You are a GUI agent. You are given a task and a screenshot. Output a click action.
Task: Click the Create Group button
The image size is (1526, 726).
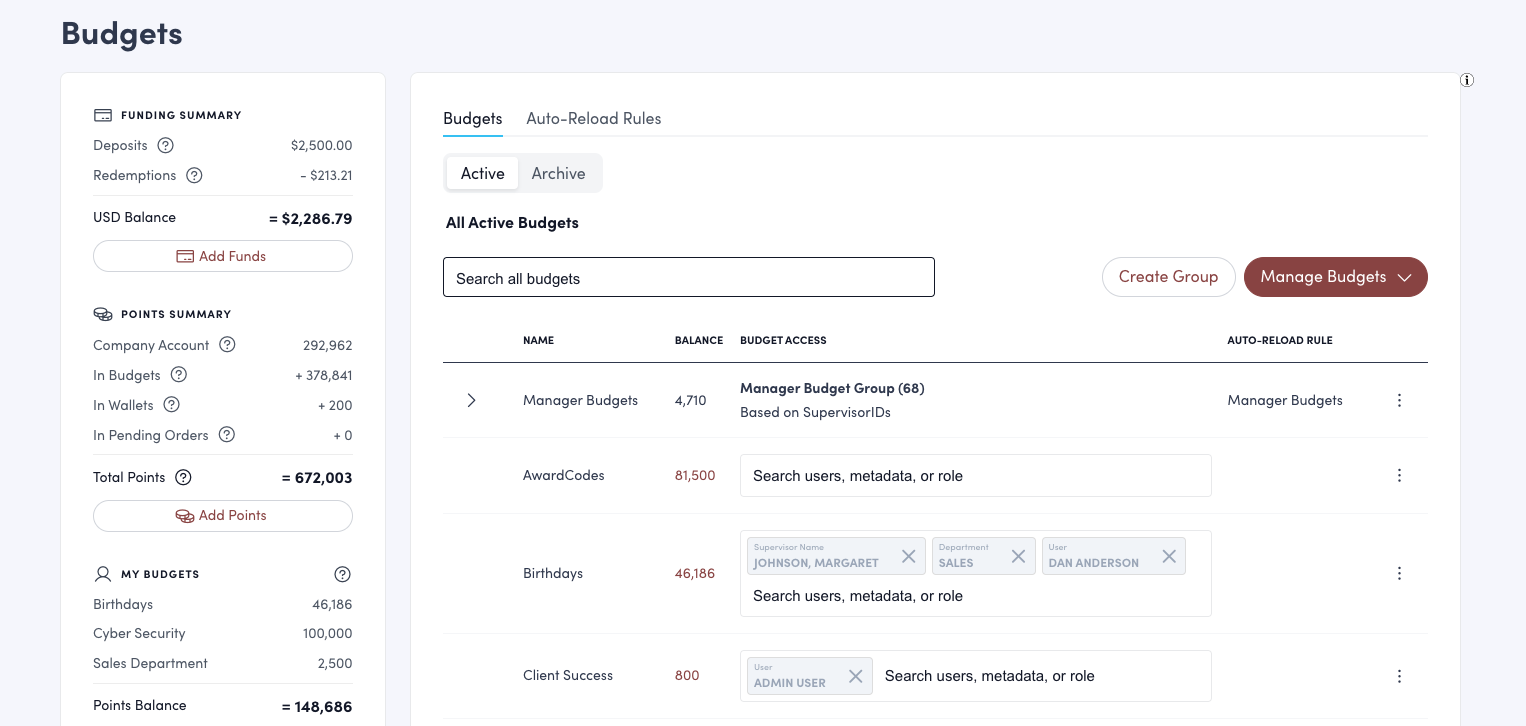tap(1167, 277)
